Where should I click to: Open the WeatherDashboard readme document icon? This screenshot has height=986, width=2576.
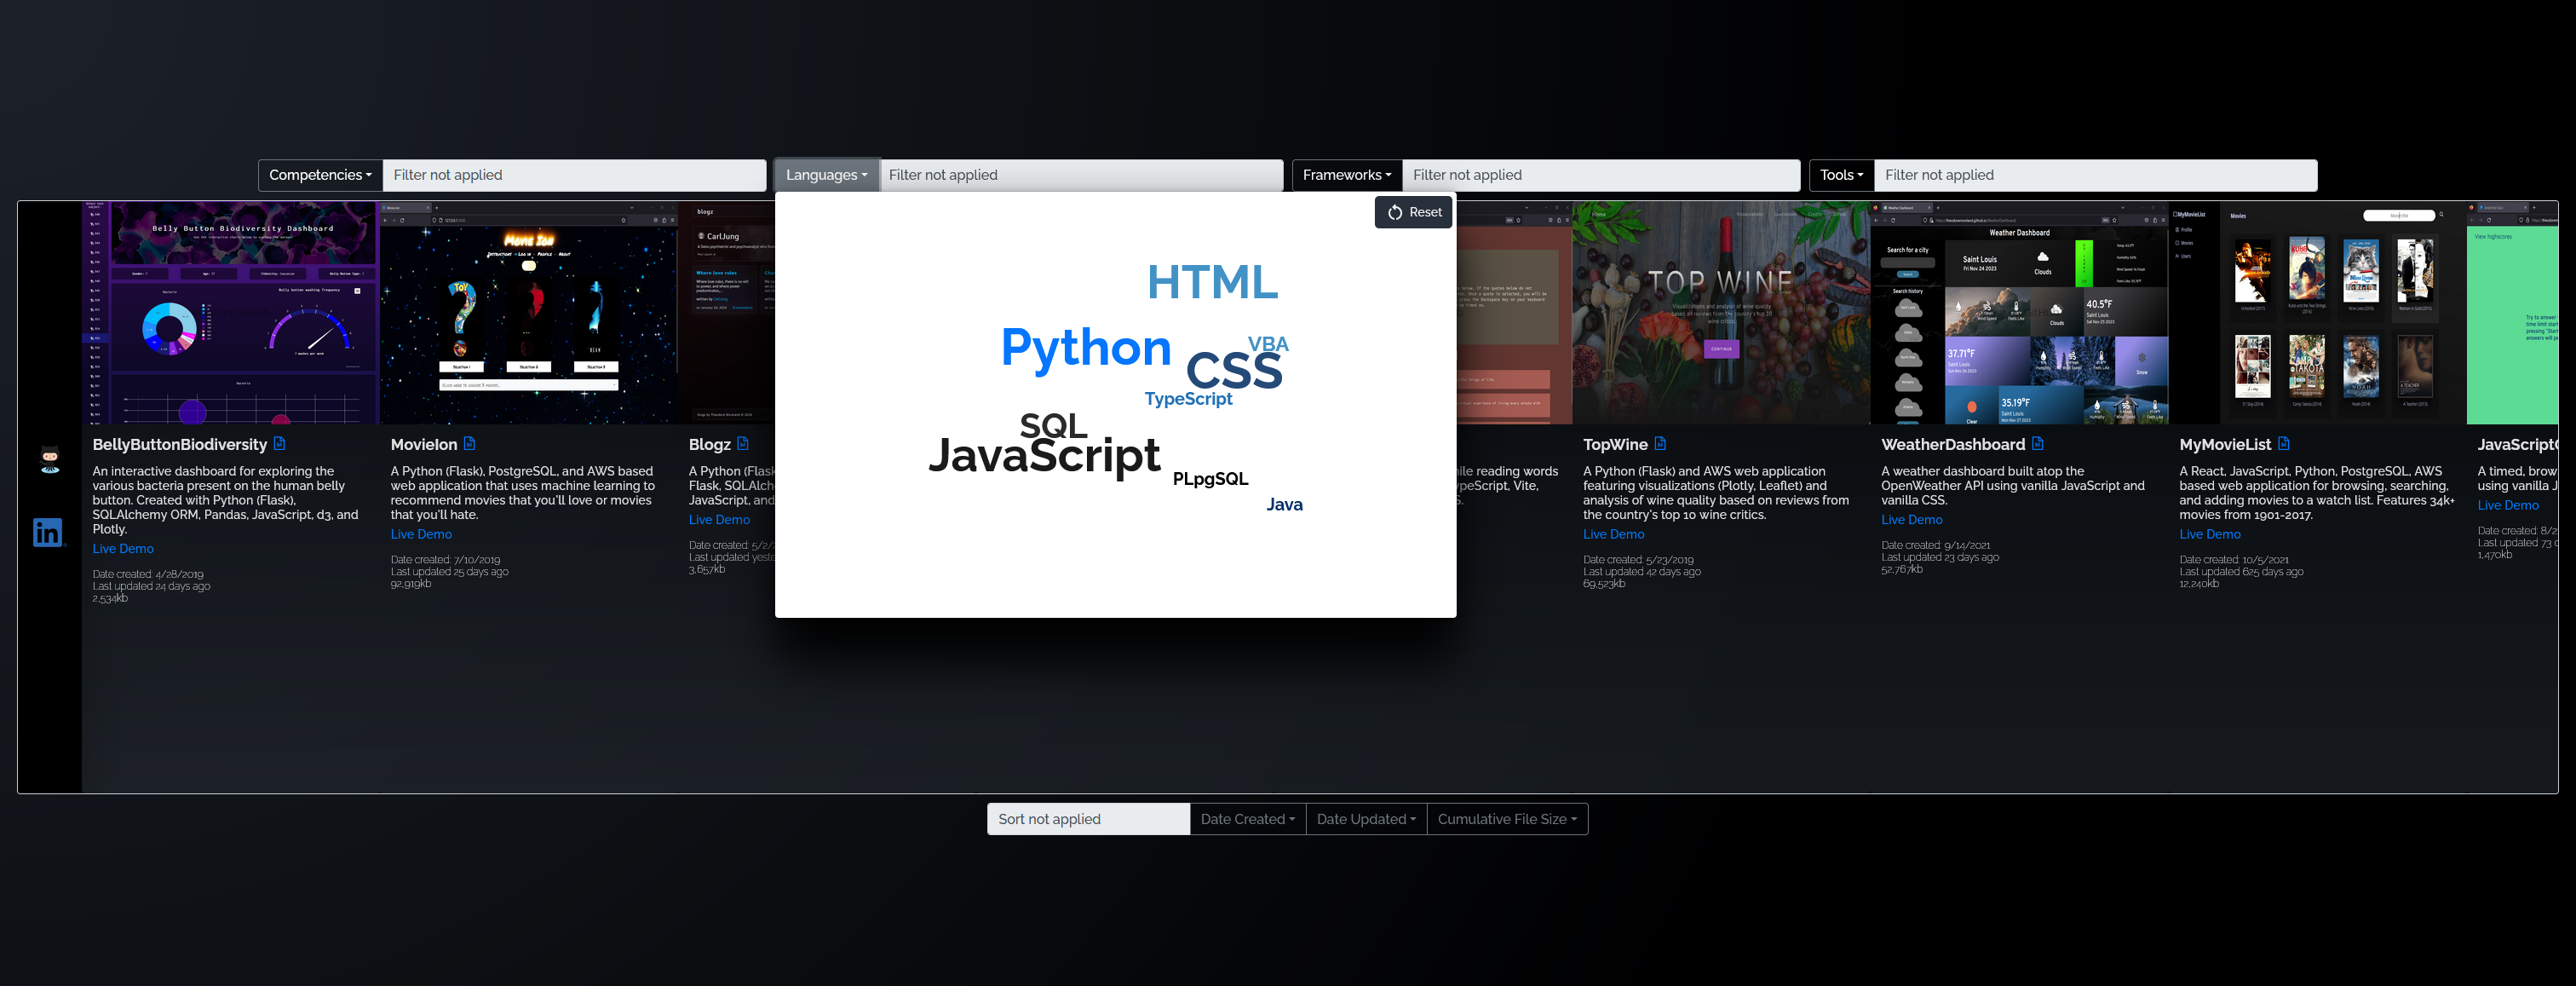tap(2038, 443)
